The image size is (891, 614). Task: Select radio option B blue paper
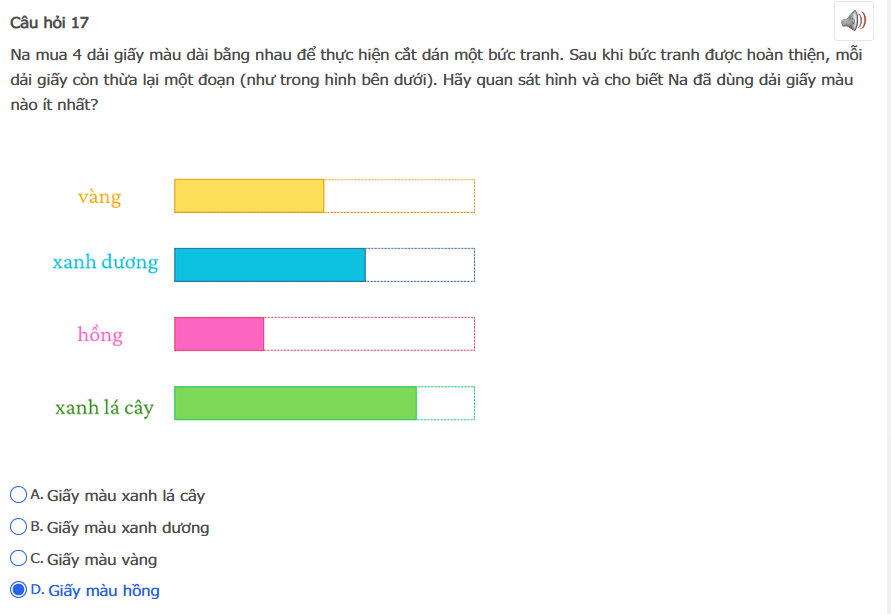[18, 527]
